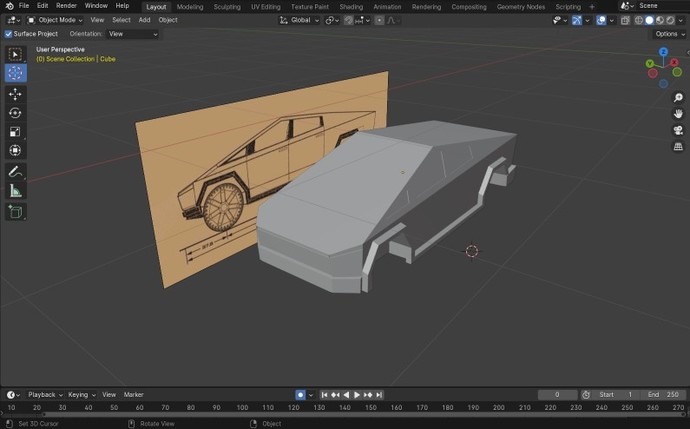Select the Move tool
690x429 pixels.
[x=15, y=94]
